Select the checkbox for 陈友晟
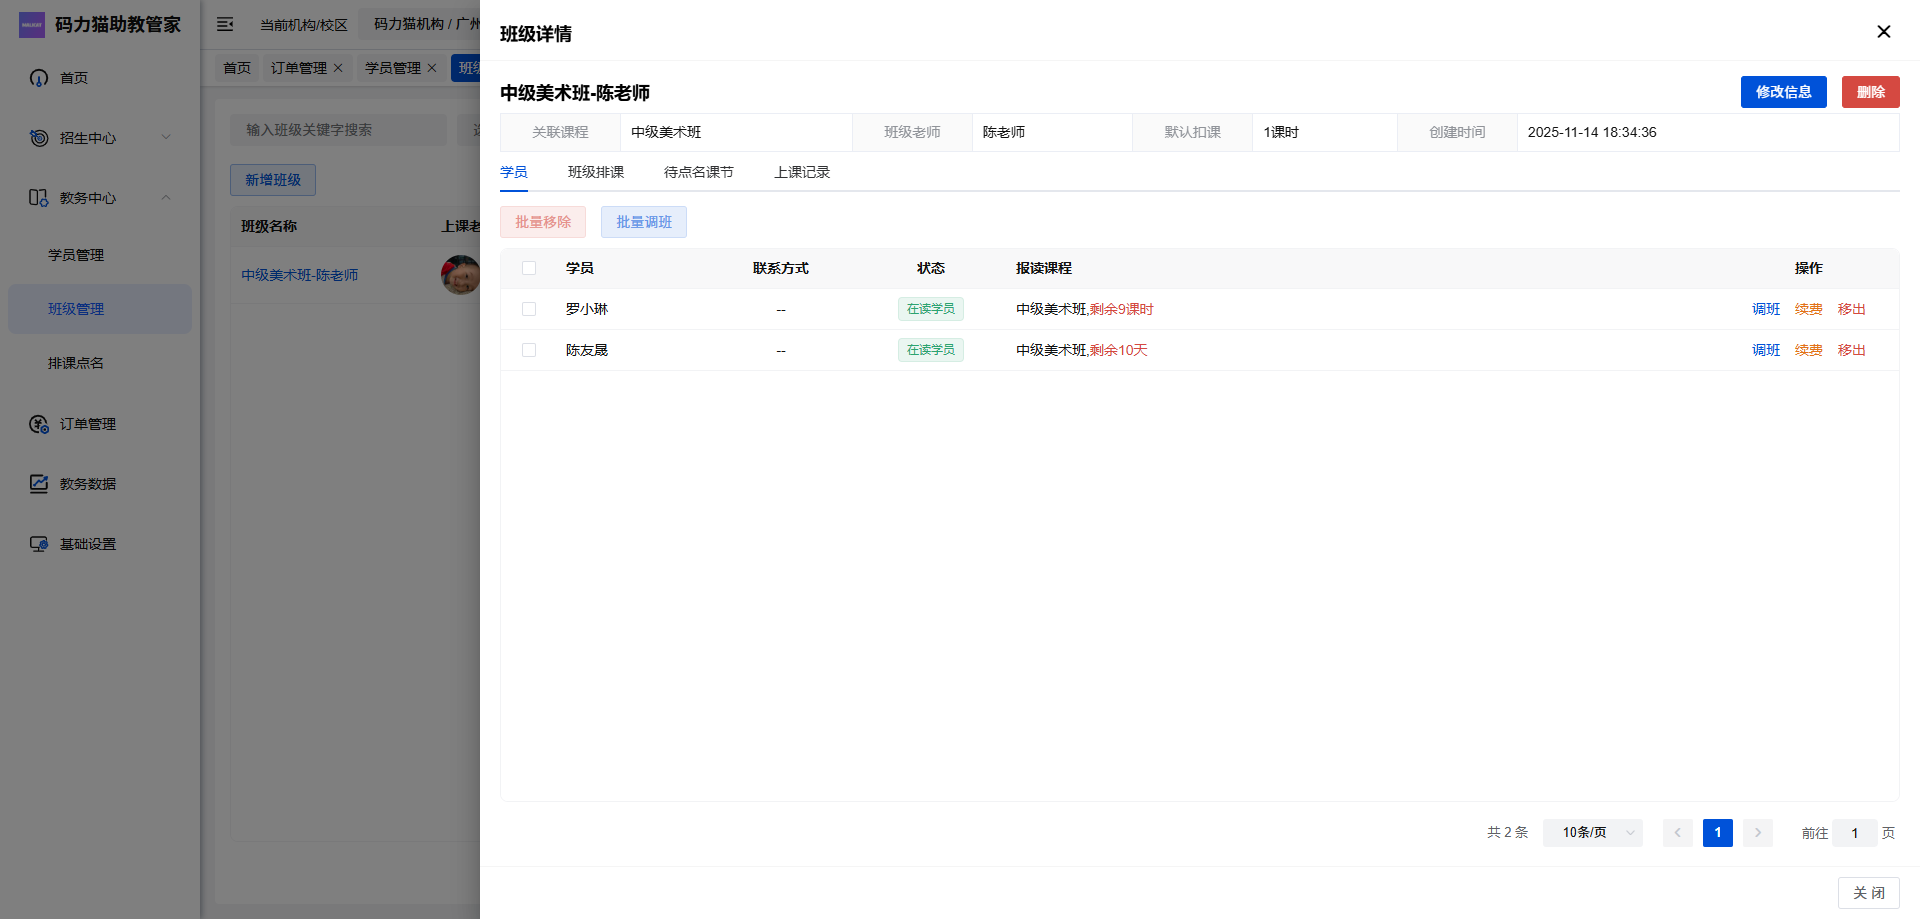 [529, 350]
